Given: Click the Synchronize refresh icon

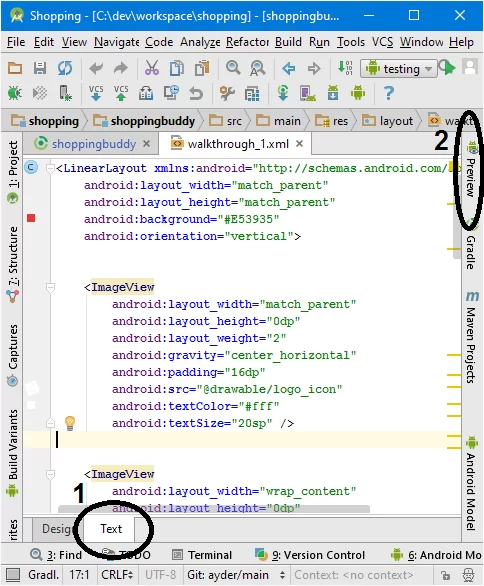Looking at the screenshot, I should (x=65, y=68).
